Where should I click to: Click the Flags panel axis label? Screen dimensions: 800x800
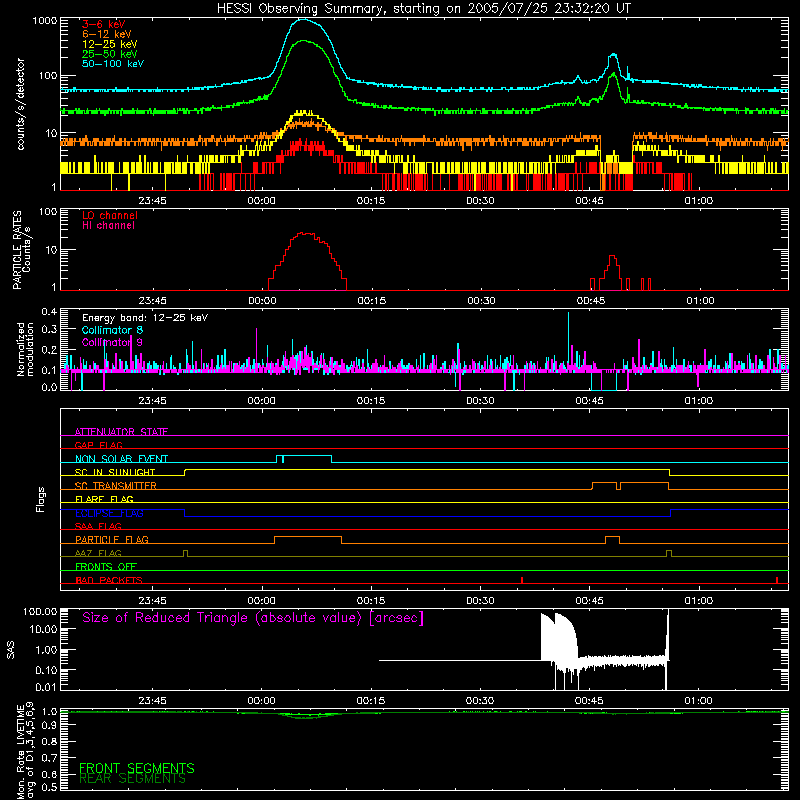click(x=40, y=499)
